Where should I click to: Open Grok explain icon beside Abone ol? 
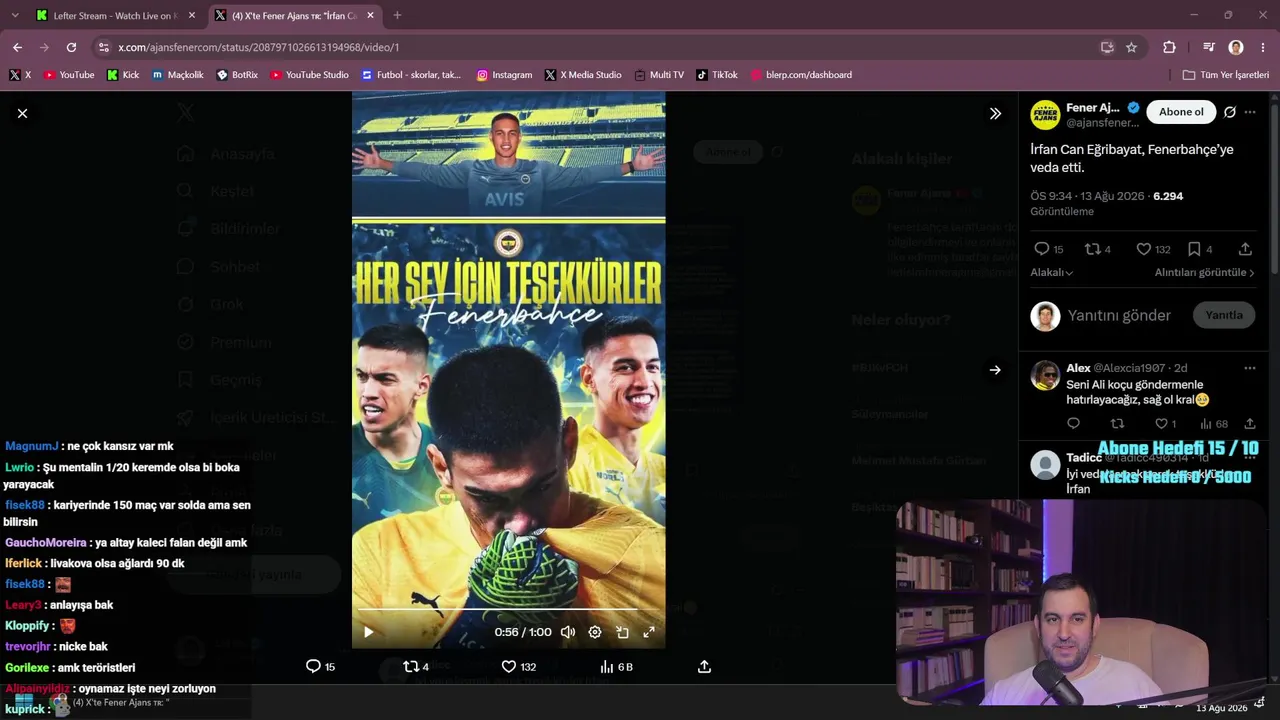pyautogui.click(x=1230, y=112)
